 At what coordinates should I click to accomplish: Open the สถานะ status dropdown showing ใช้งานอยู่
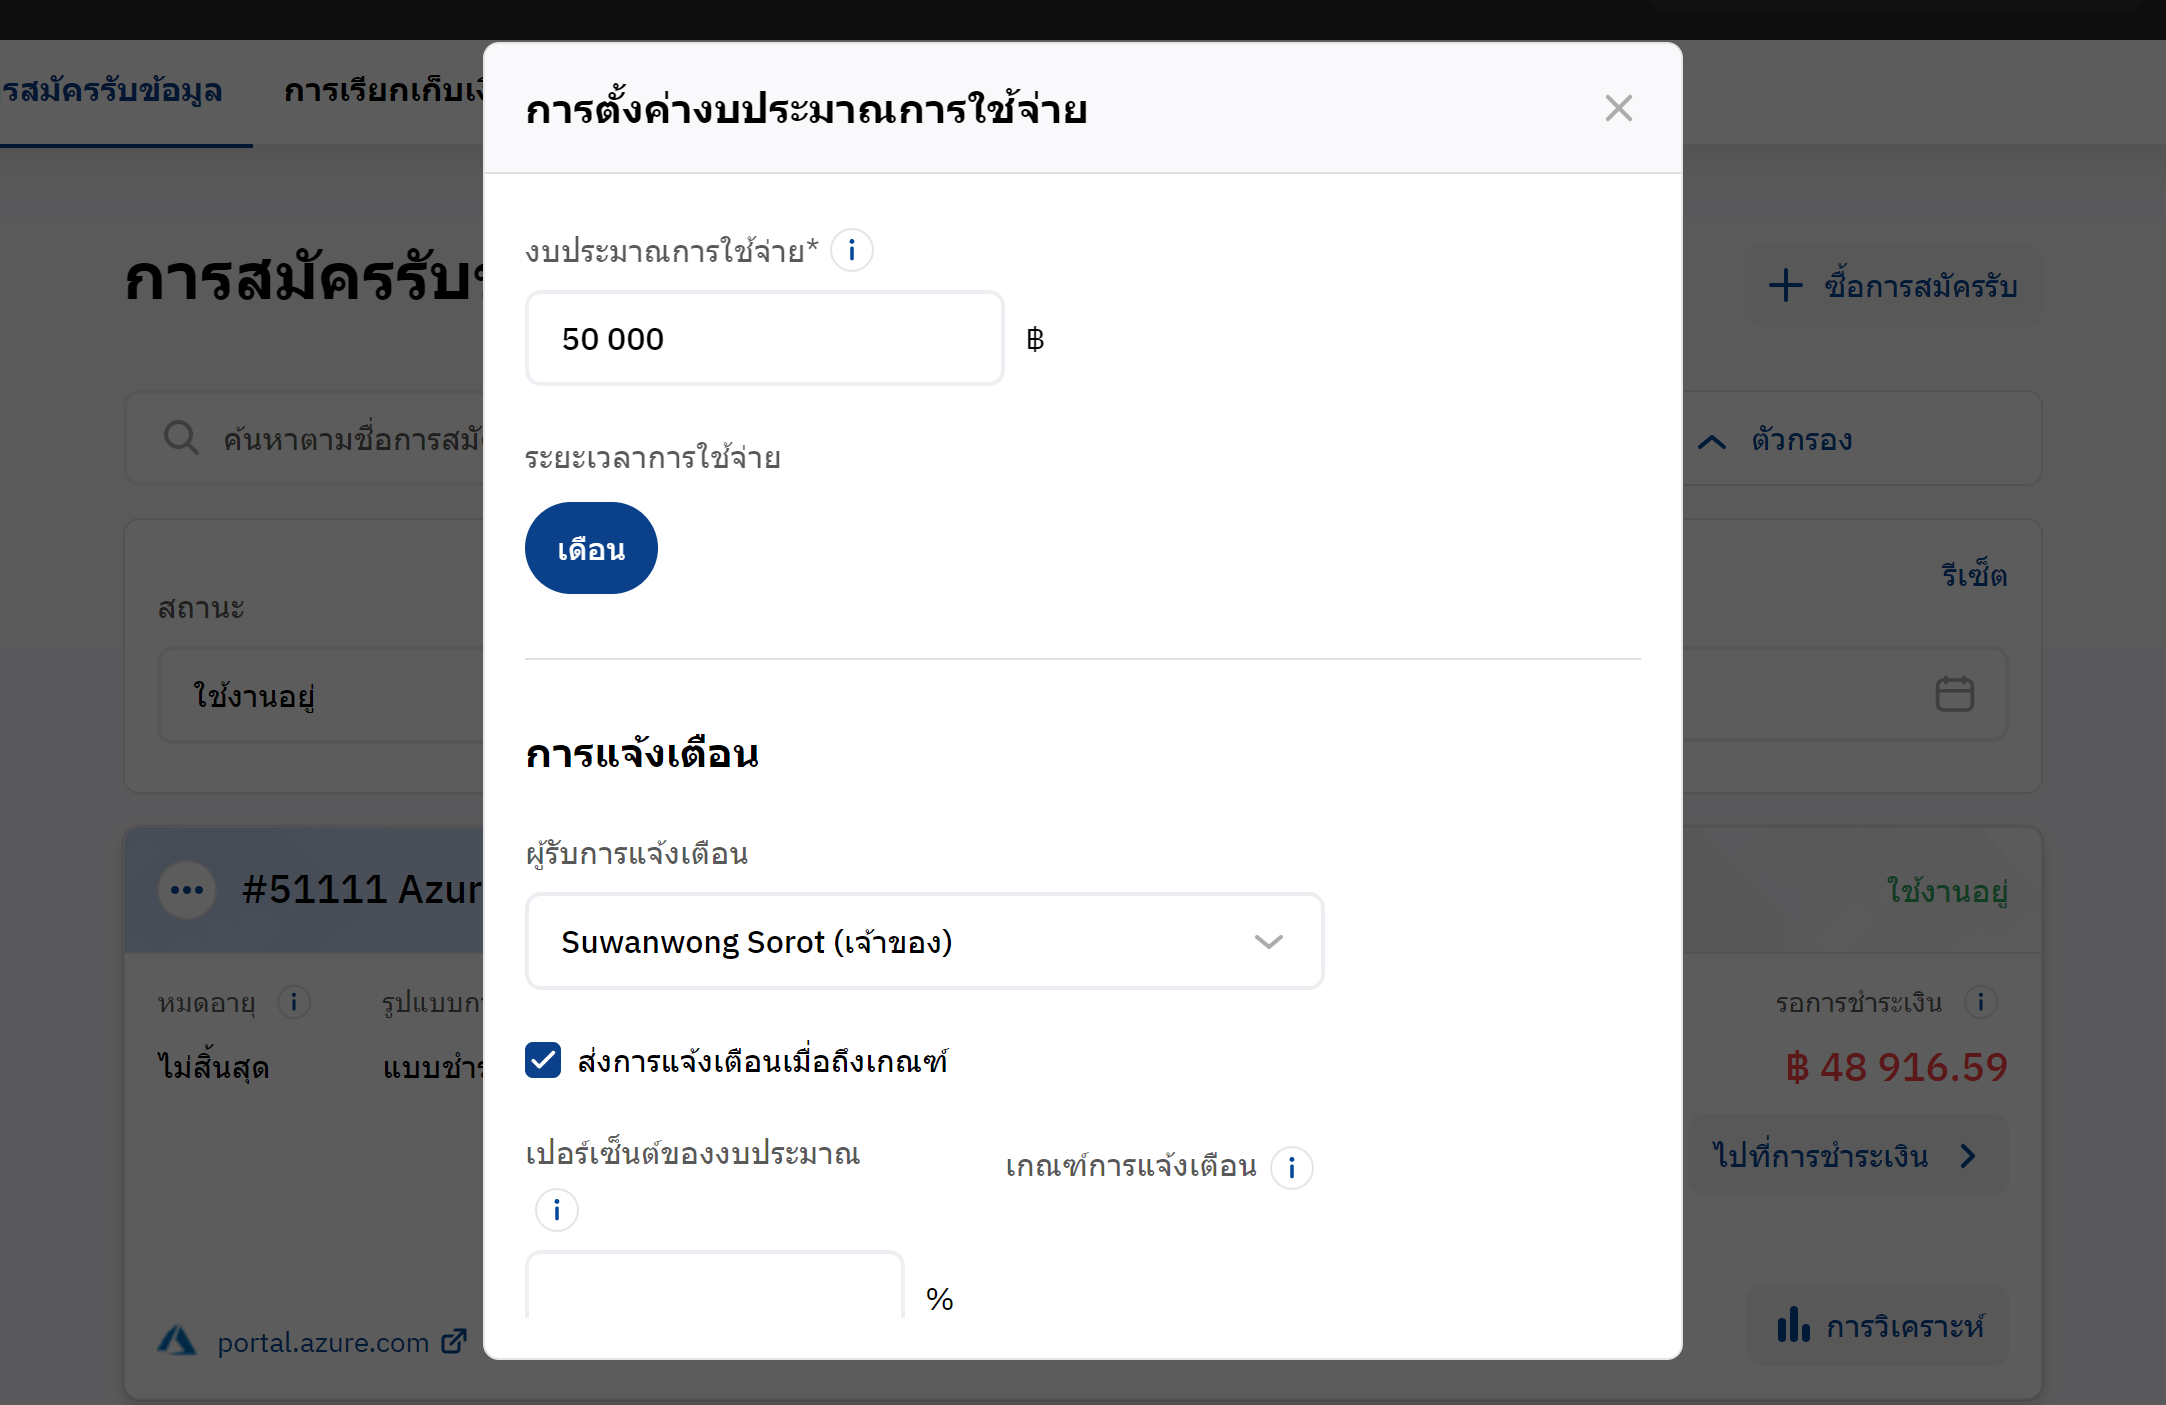click(320, 695)
